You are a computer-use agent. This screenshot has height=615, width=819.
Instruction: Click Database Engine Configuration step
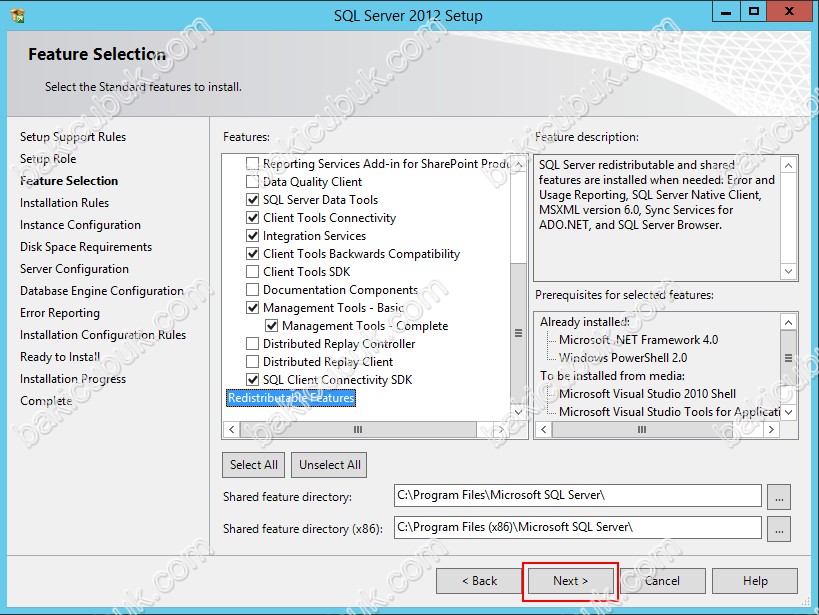[x=102, y=291]
